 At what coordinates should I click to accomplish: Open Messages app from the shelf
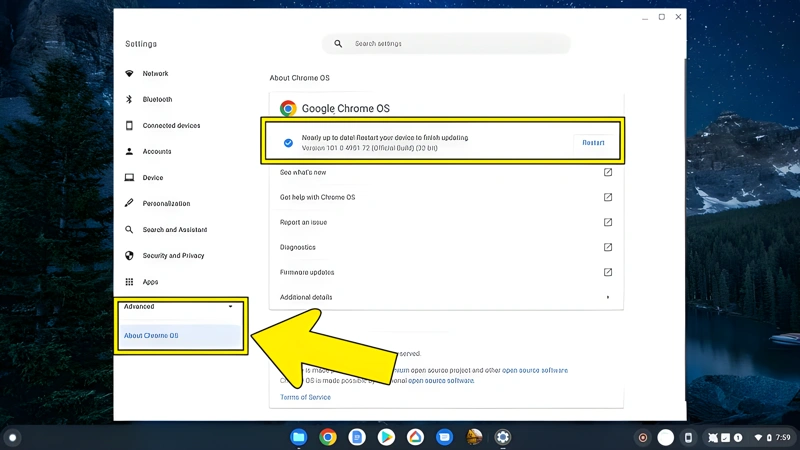click(x=444, y=437)
